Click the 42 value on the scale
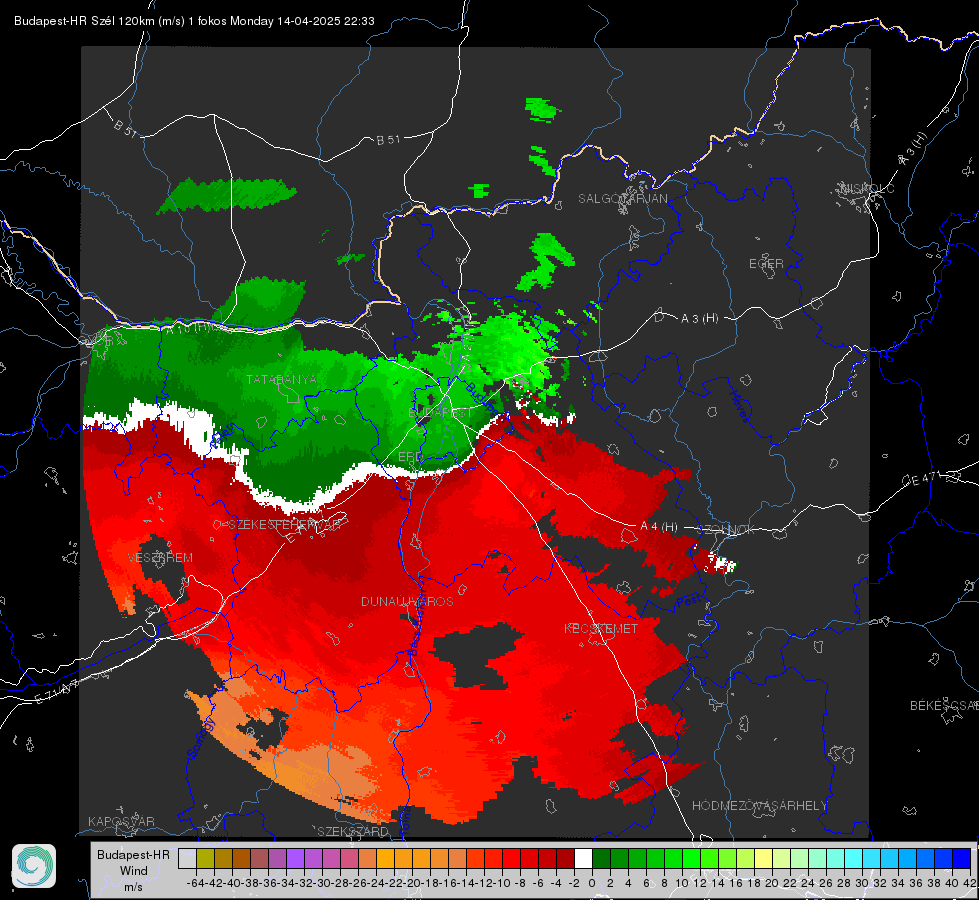The image size is (979, 900). [970, 883]
